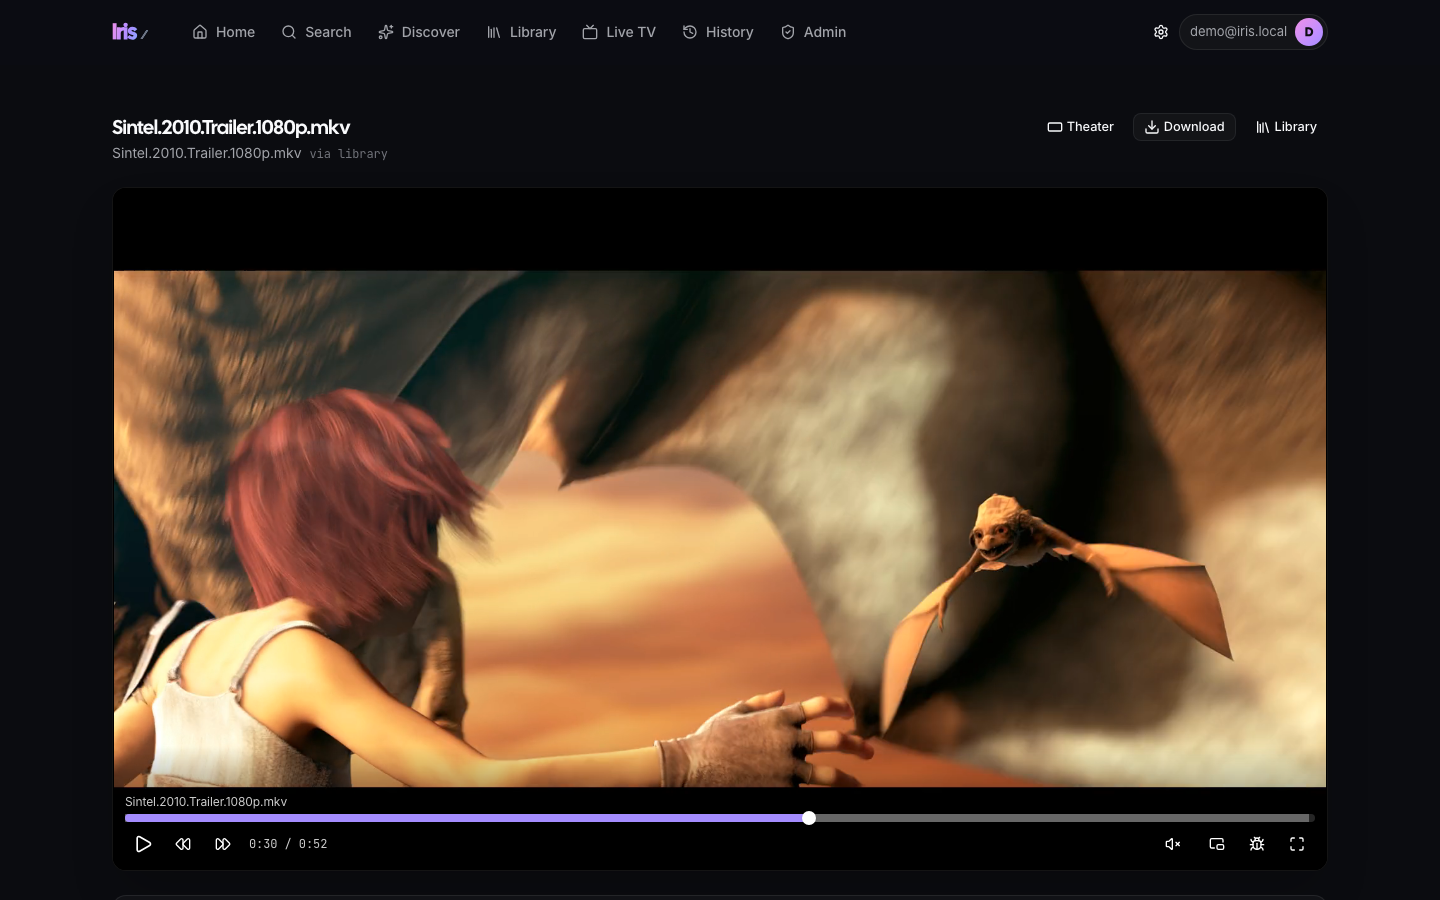The height and width of the screenshot is (900, 1440).
Task: Go to the Search page
Action: point(316,32)
